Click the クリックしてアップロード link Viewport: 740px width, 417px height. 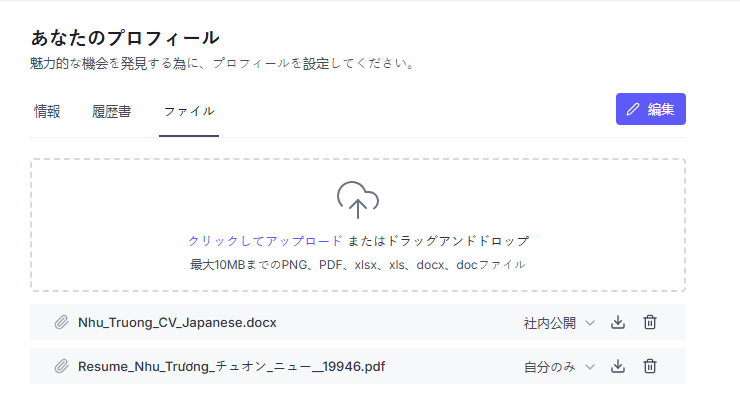coord(265,241)
